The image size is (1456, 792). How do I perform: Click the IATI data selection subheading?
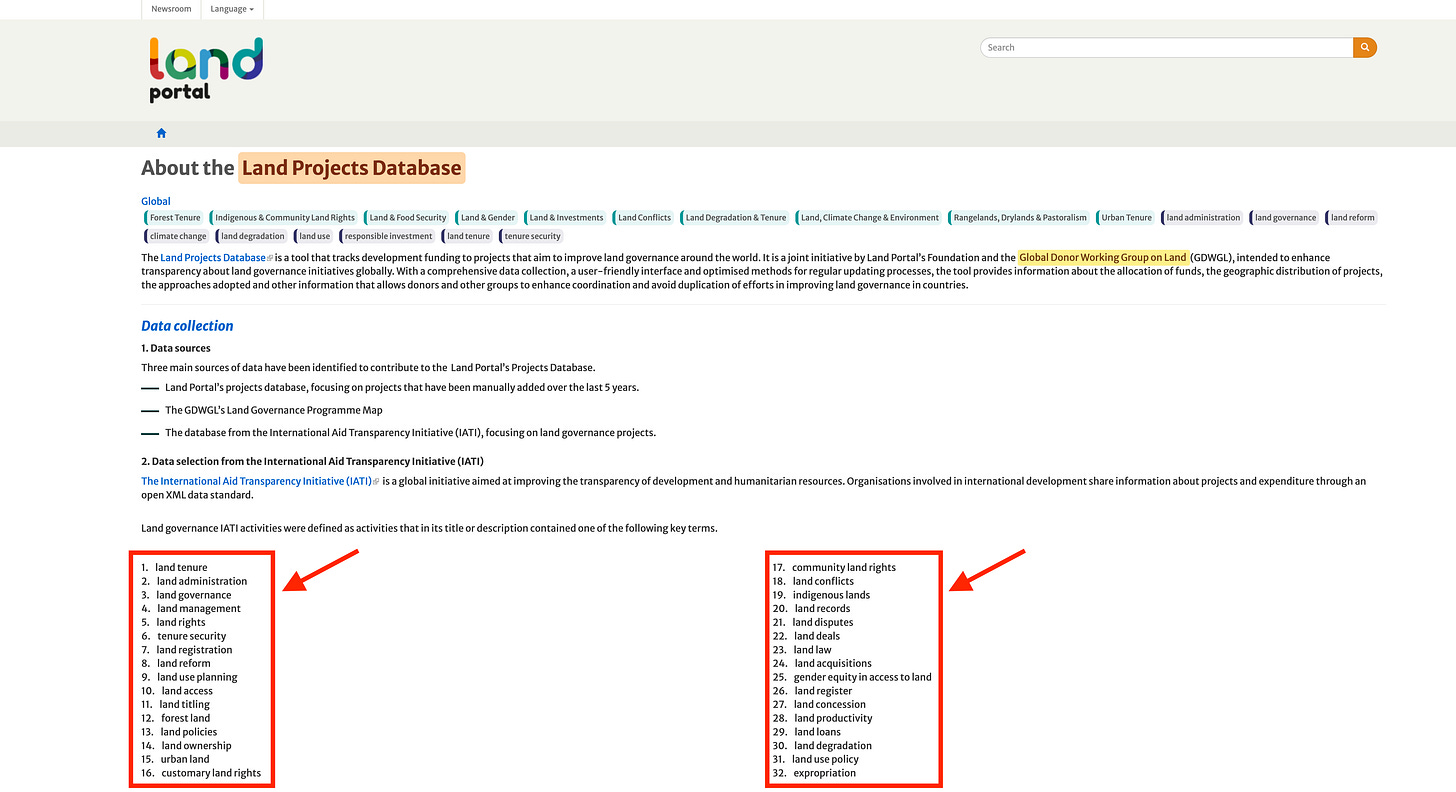[x=312, y=461]
